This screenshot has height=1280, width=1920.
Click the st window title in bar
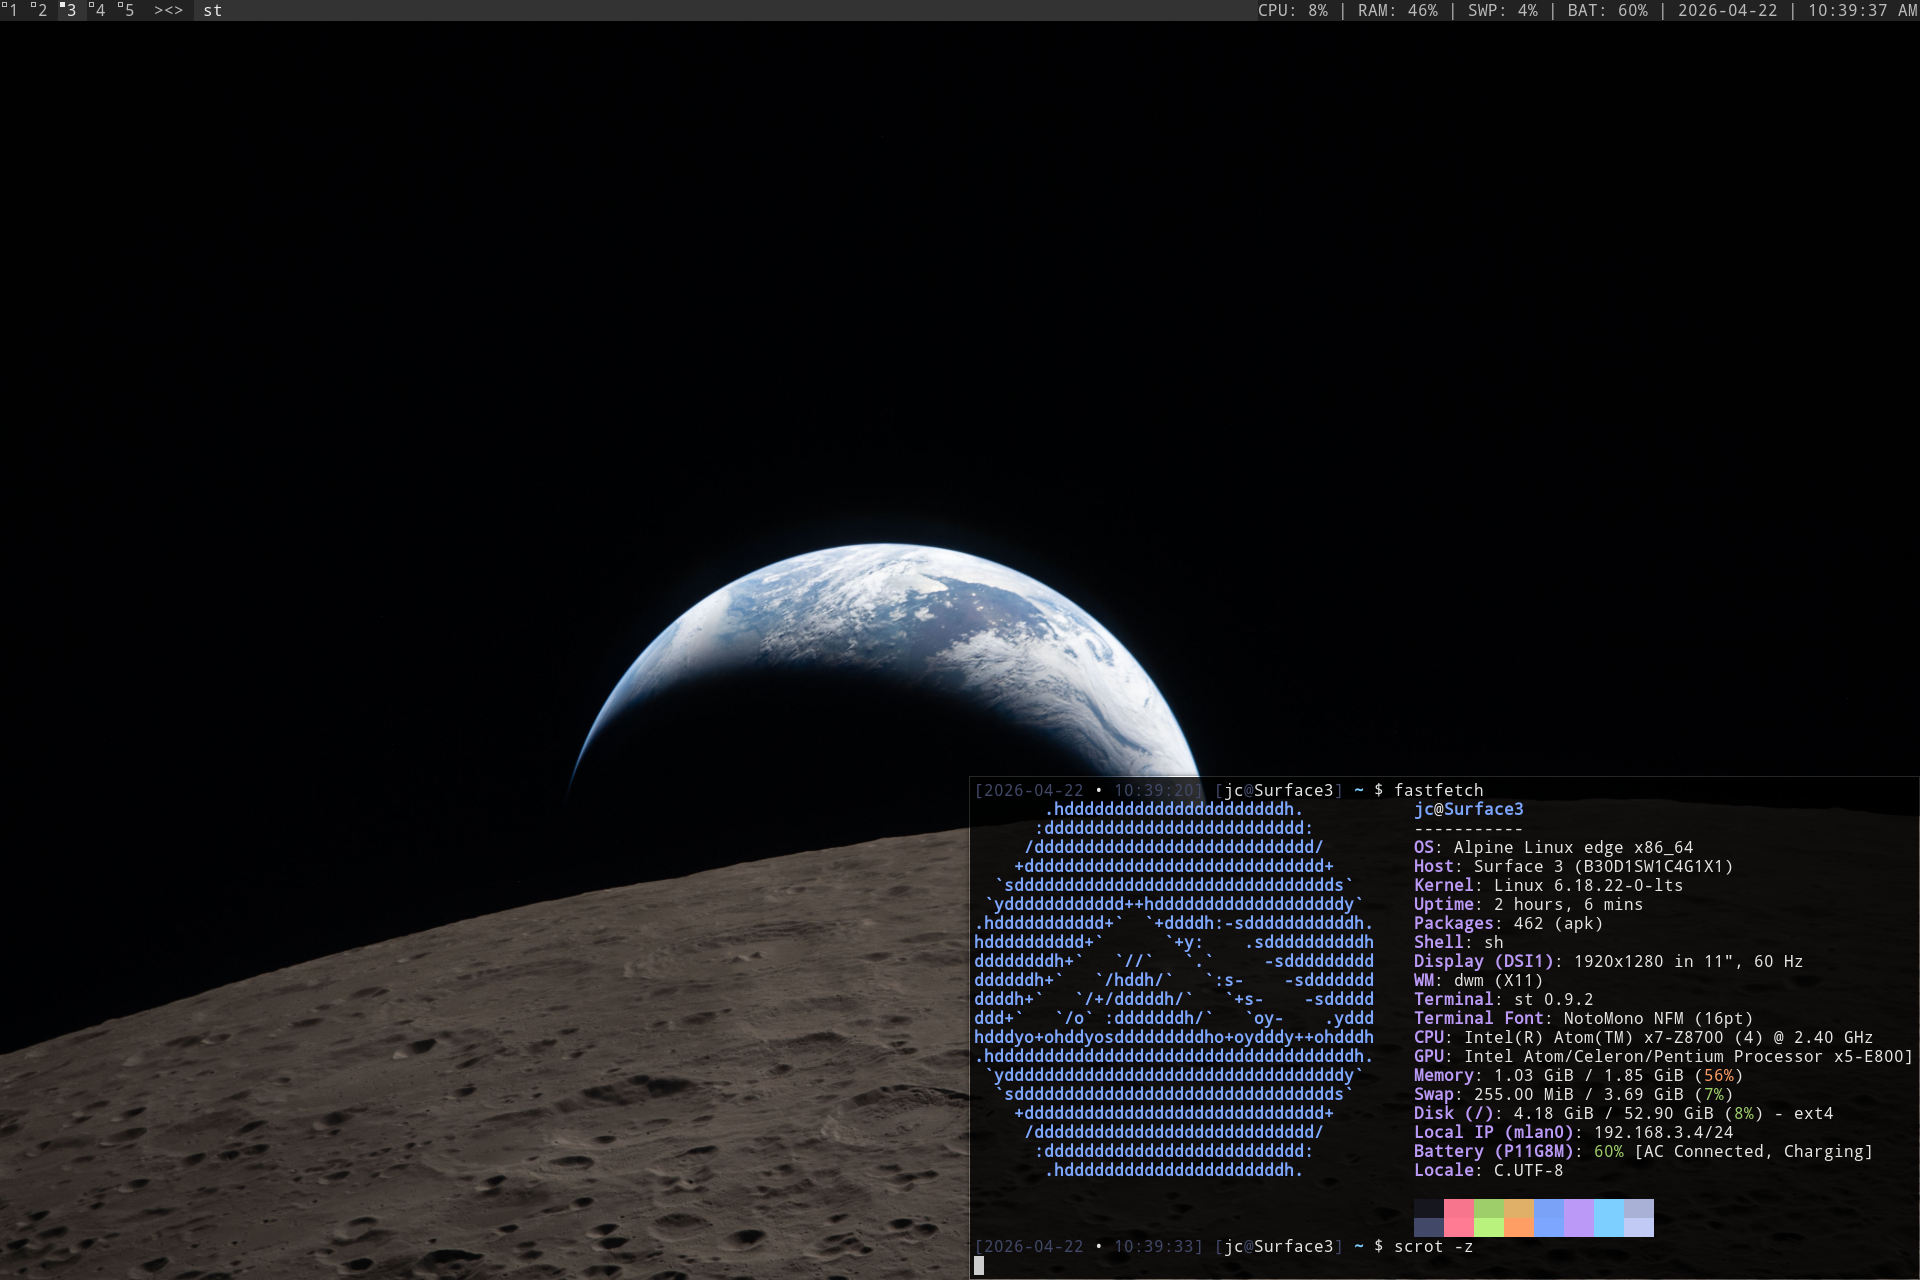tap(212, 10)
